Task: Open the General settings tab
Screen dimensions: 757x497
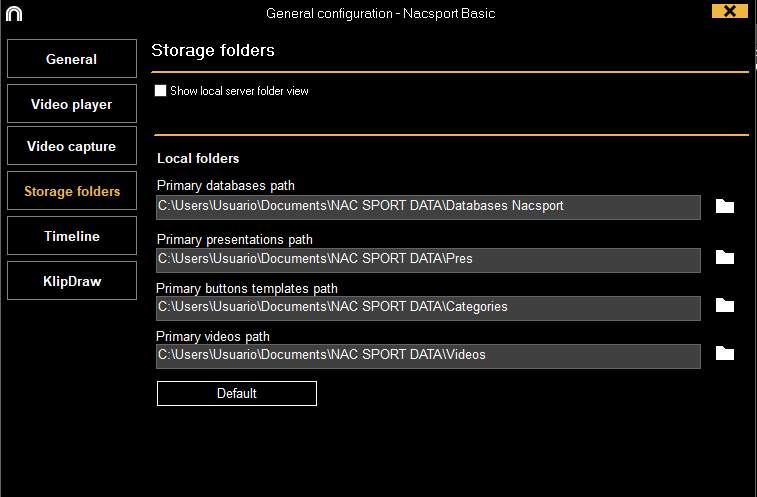Action: [72, 59]
